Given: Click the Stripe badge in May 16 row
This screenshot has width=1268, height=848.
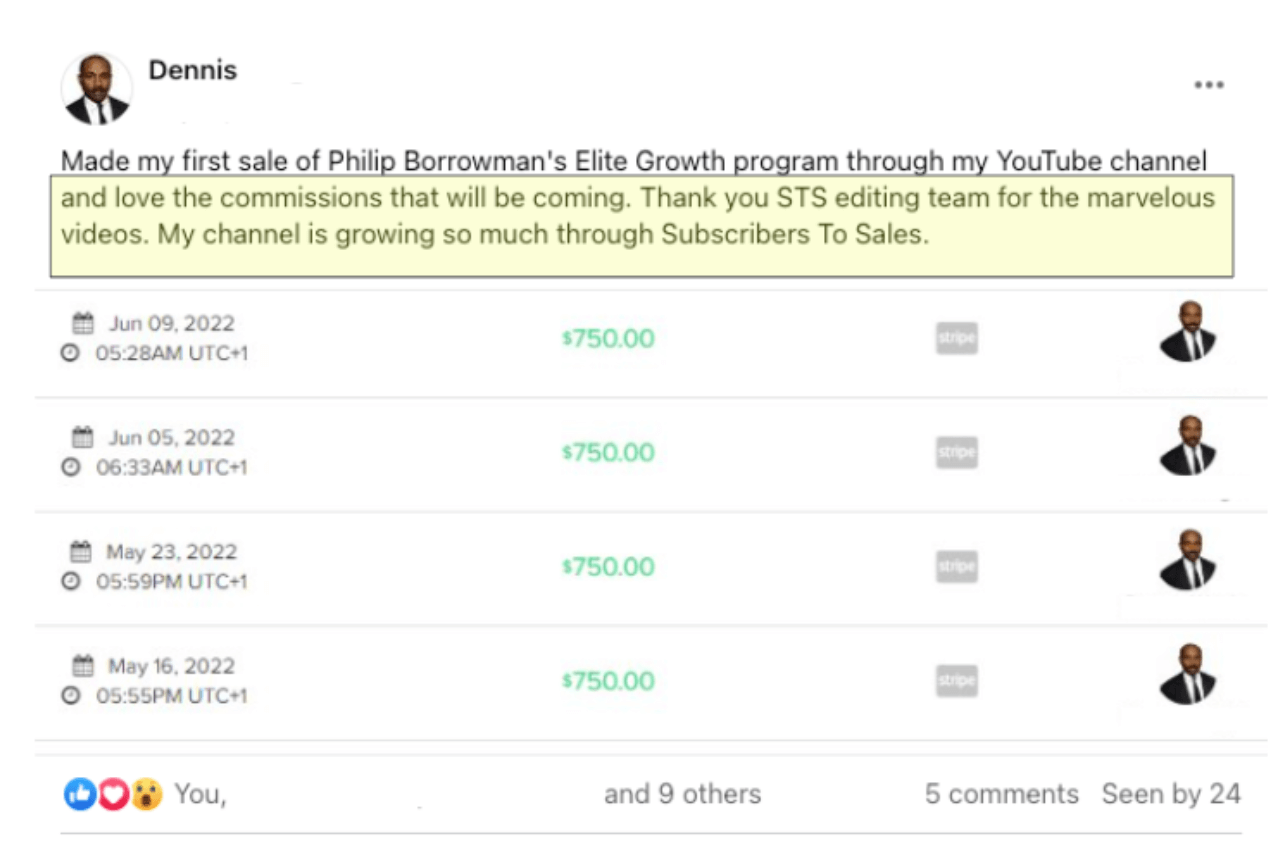Looking at the screenshot, I should [x=956, y=680].
